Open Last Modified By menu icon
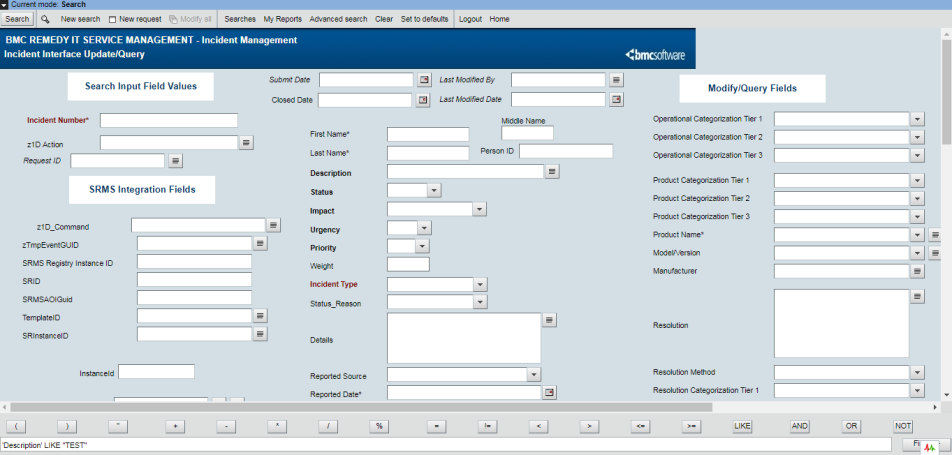The image size is (952, 455). click(x=616, y=80)
